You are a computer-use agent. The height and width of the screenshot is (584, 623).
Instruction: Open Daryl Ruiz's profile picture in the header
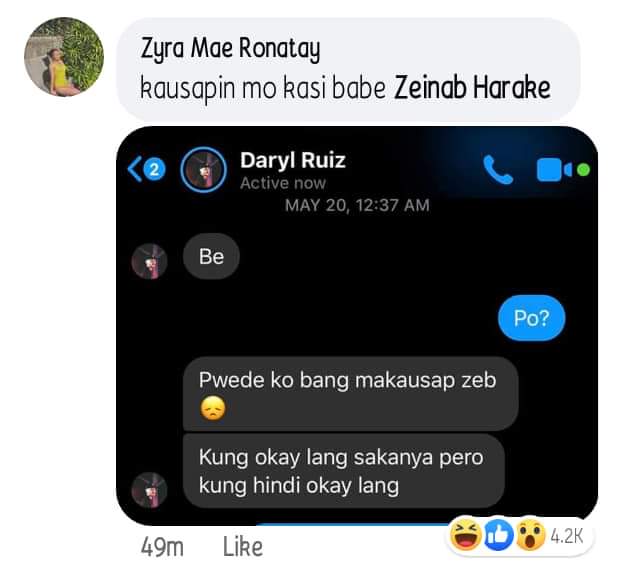pyautogui.click(x=203, y=170)
